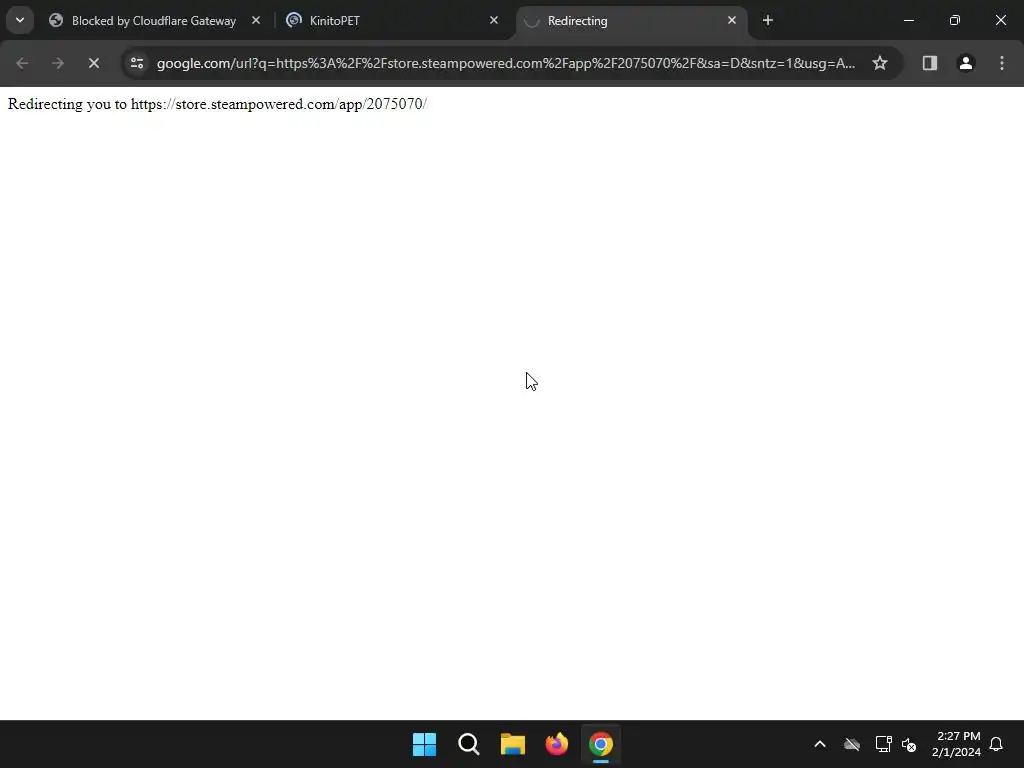1024x768 pixels.
Task: Click the address bar URL
Action: 505,63
